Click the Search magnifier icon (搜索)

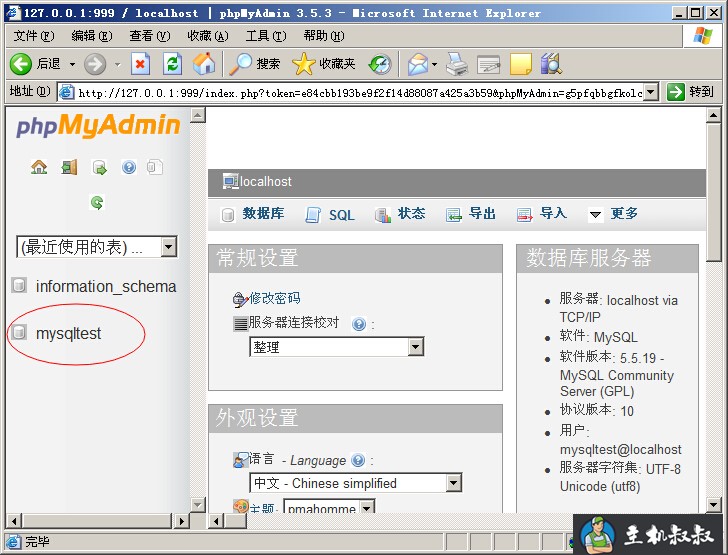(x=241, y=64)
